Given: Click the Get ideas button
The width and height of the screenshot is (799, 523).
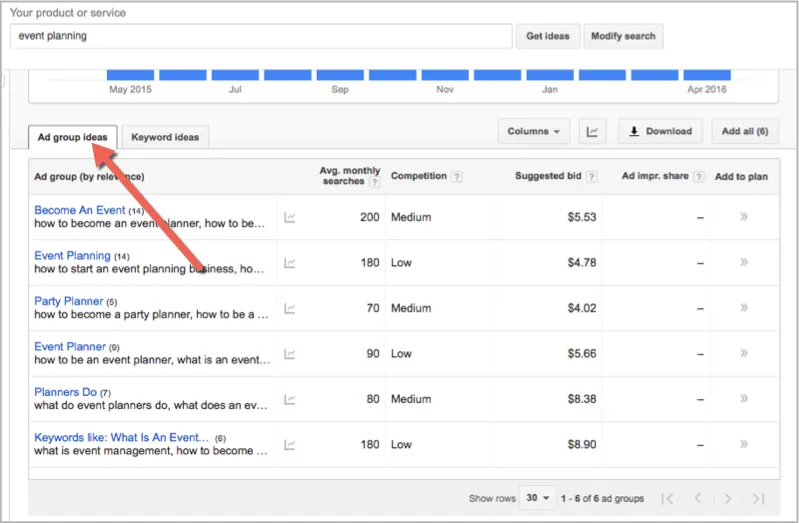Looking at the screenshot, I should point(548,36).
